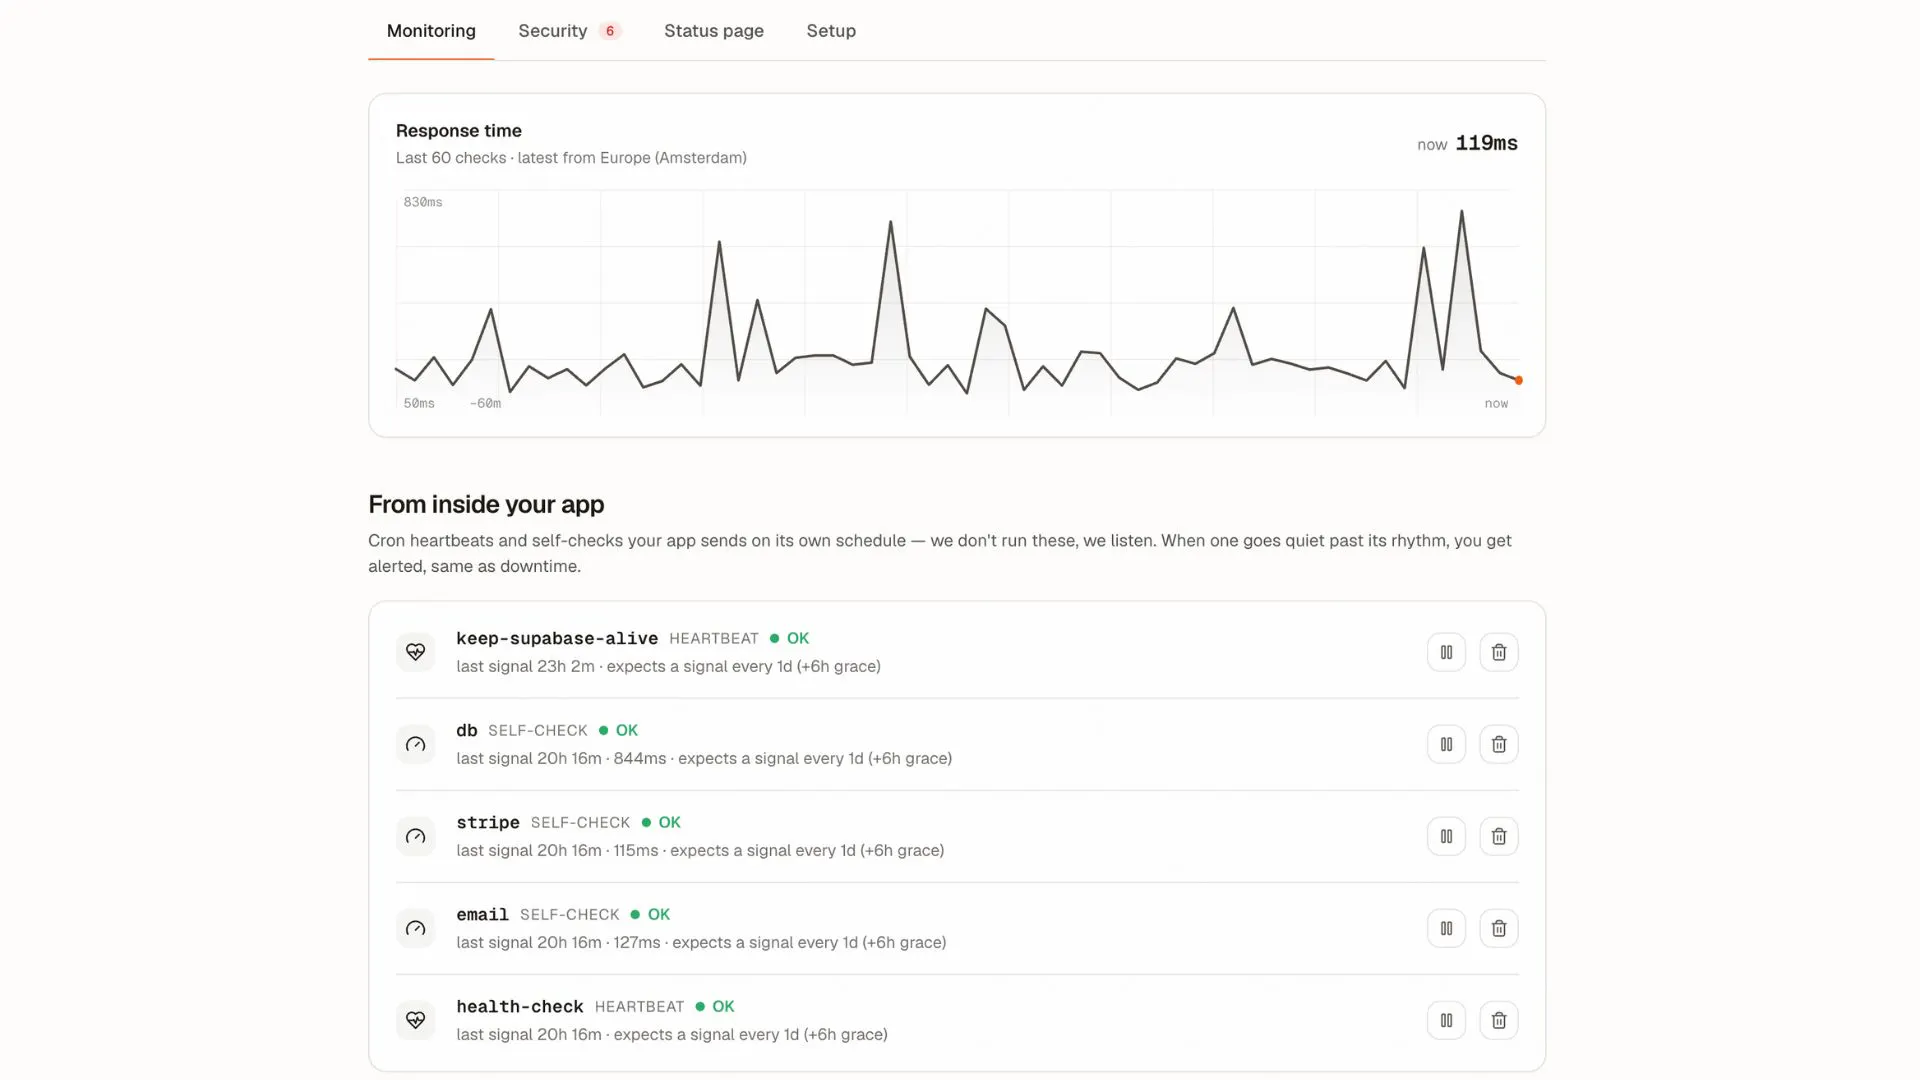1920x1080 pixels.
Task: Click the orange latest-check dot on chart
Action: point(1518,380)
